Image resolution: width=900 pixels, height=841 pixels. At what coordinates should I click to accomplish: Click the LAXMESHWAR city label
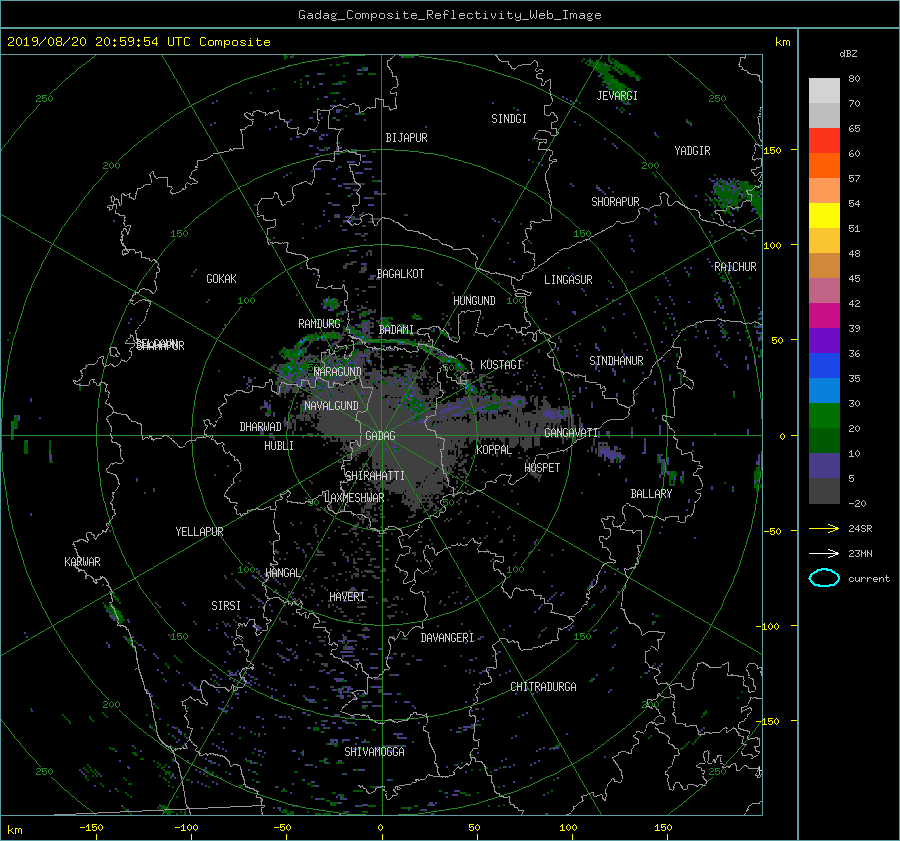coord(354,498)
